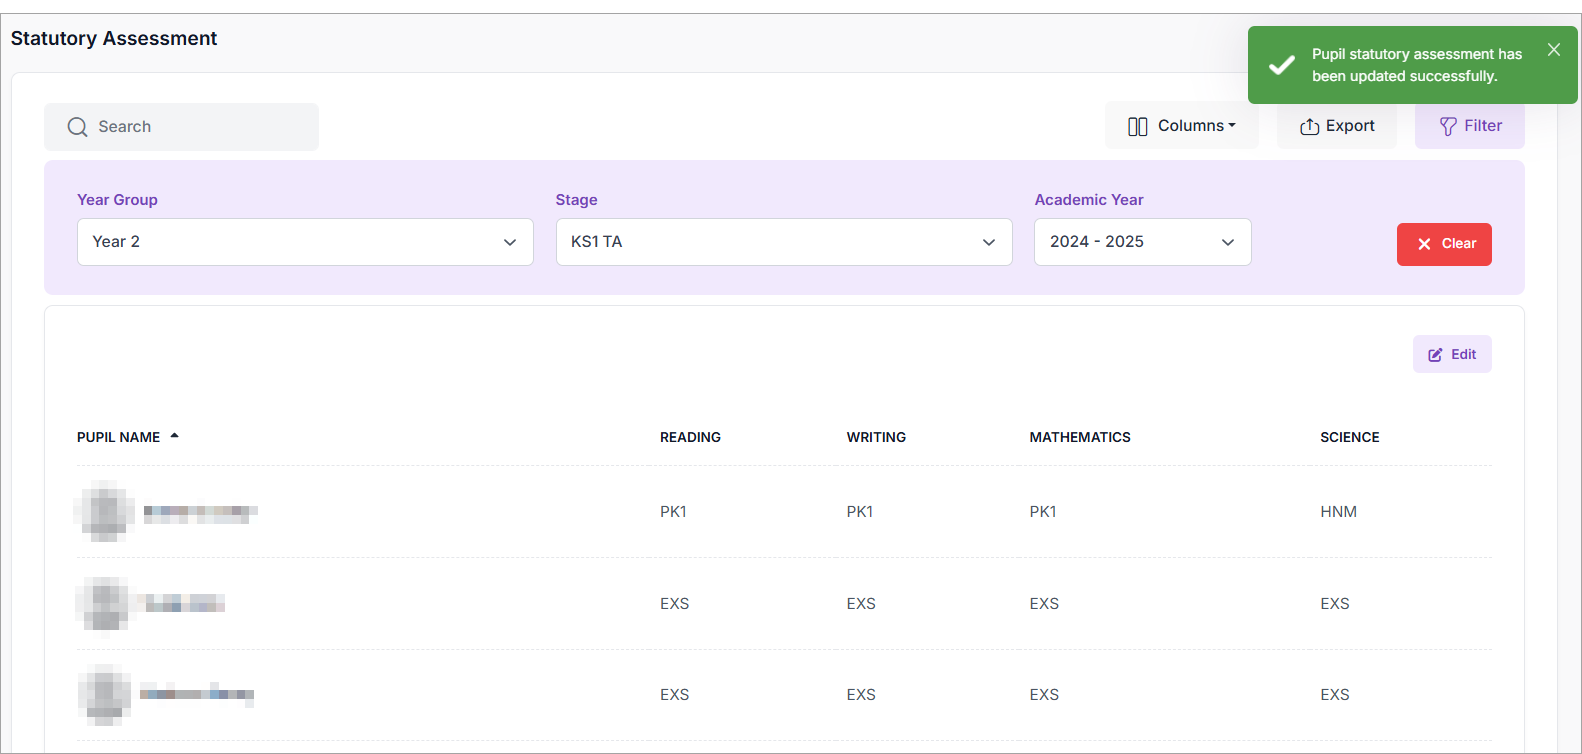Viewport: 1582px width, 754px height.
Task: Click the Mathematics column header
Action: tap(1080, 437)
